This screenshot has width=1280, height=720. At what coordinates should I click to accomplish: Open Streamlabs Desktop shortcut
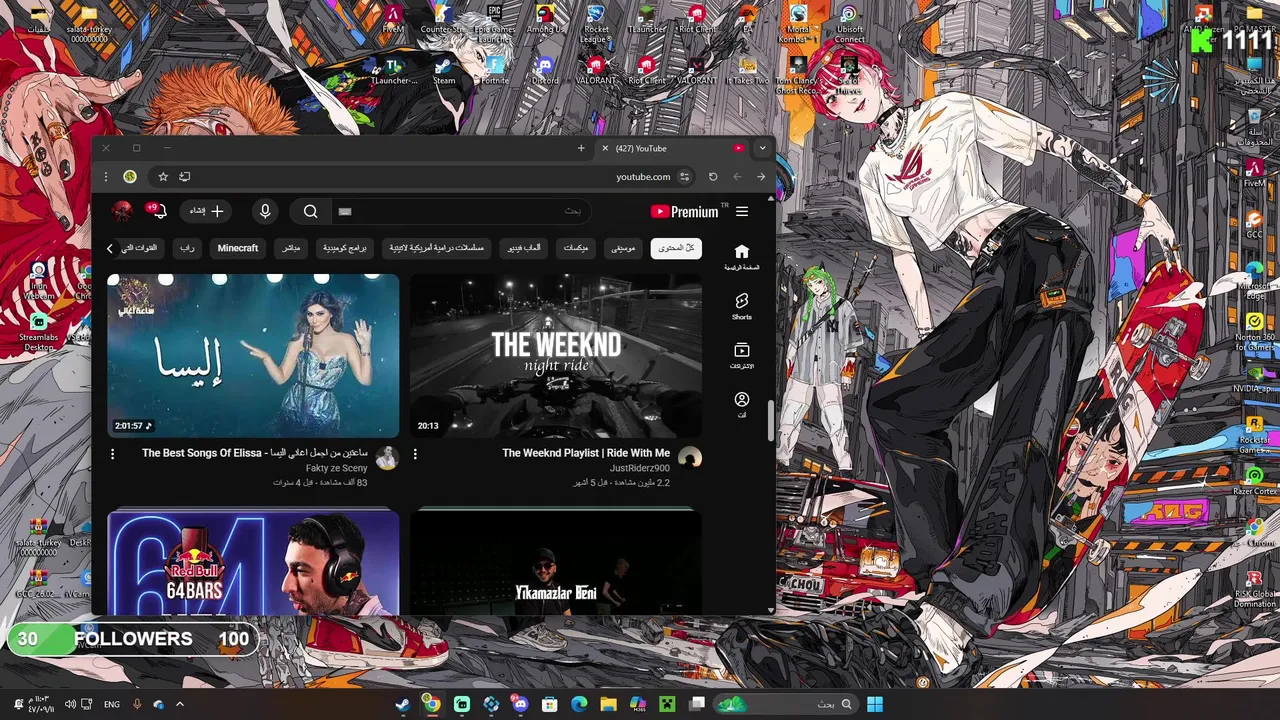(38, 332)
